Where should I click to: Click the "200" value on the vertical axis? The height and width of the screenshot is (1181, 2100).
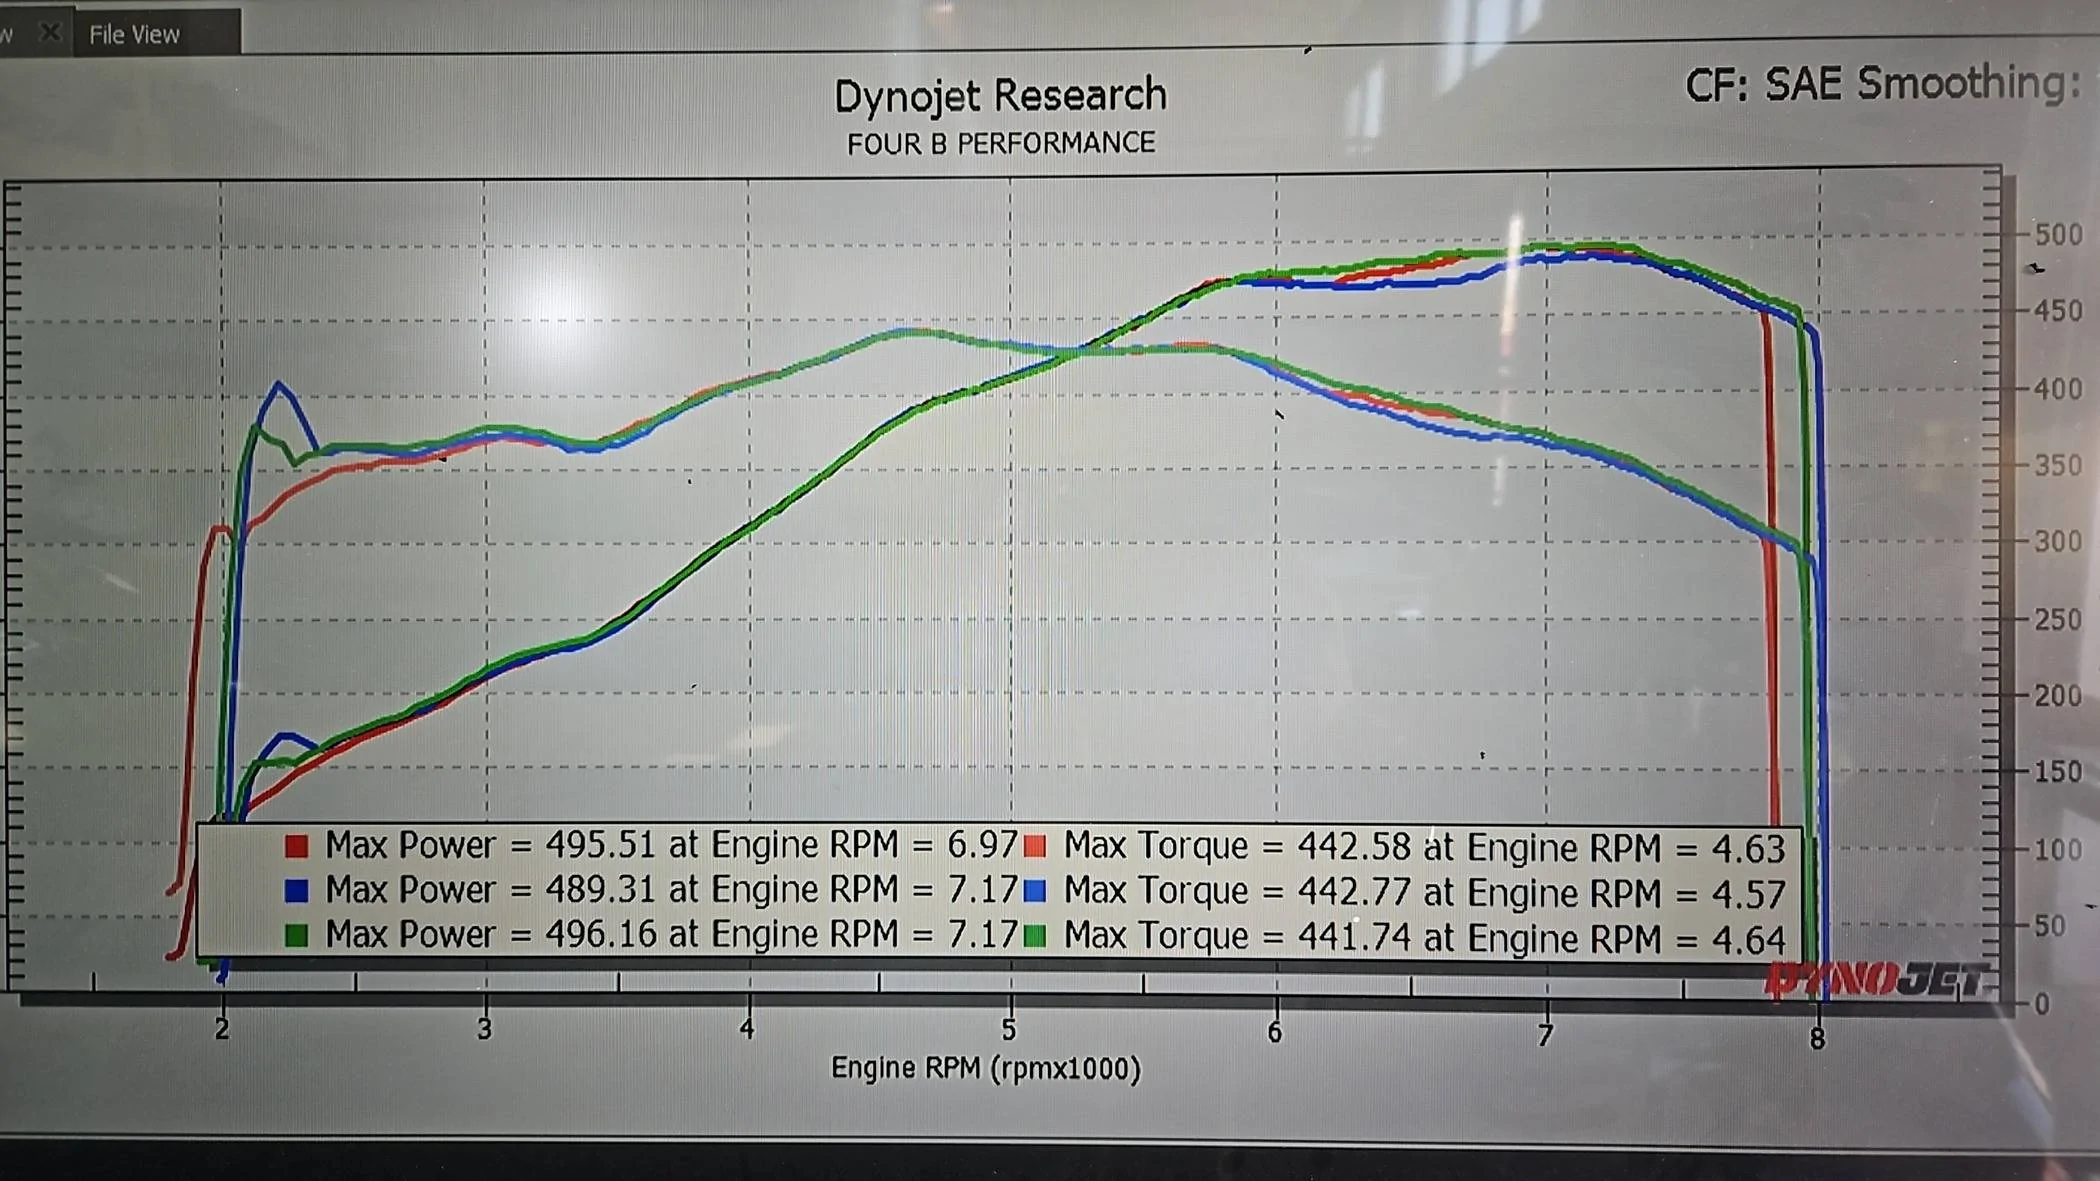coord(2058,696)
